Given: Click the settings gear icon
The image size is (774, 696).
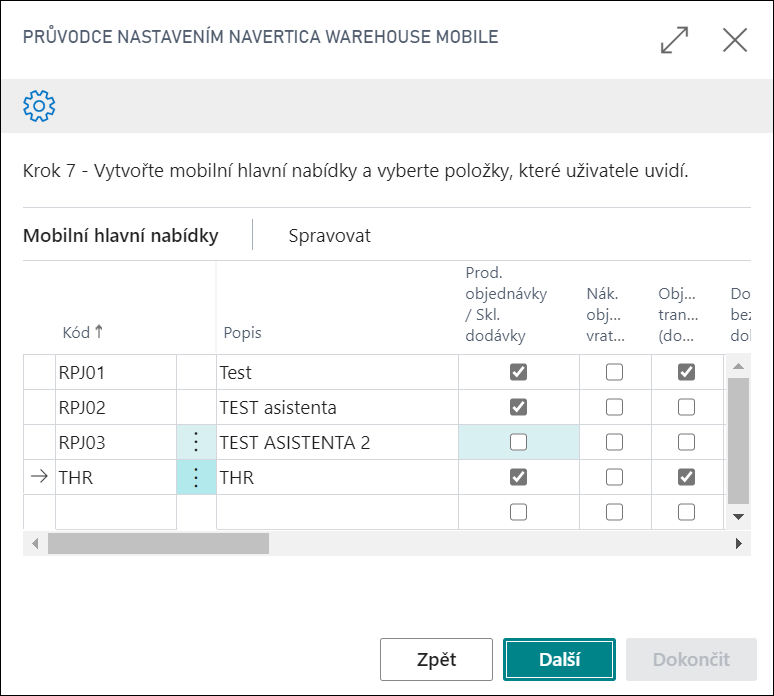Looking at the screenshot, I should (x=39, y=106).
